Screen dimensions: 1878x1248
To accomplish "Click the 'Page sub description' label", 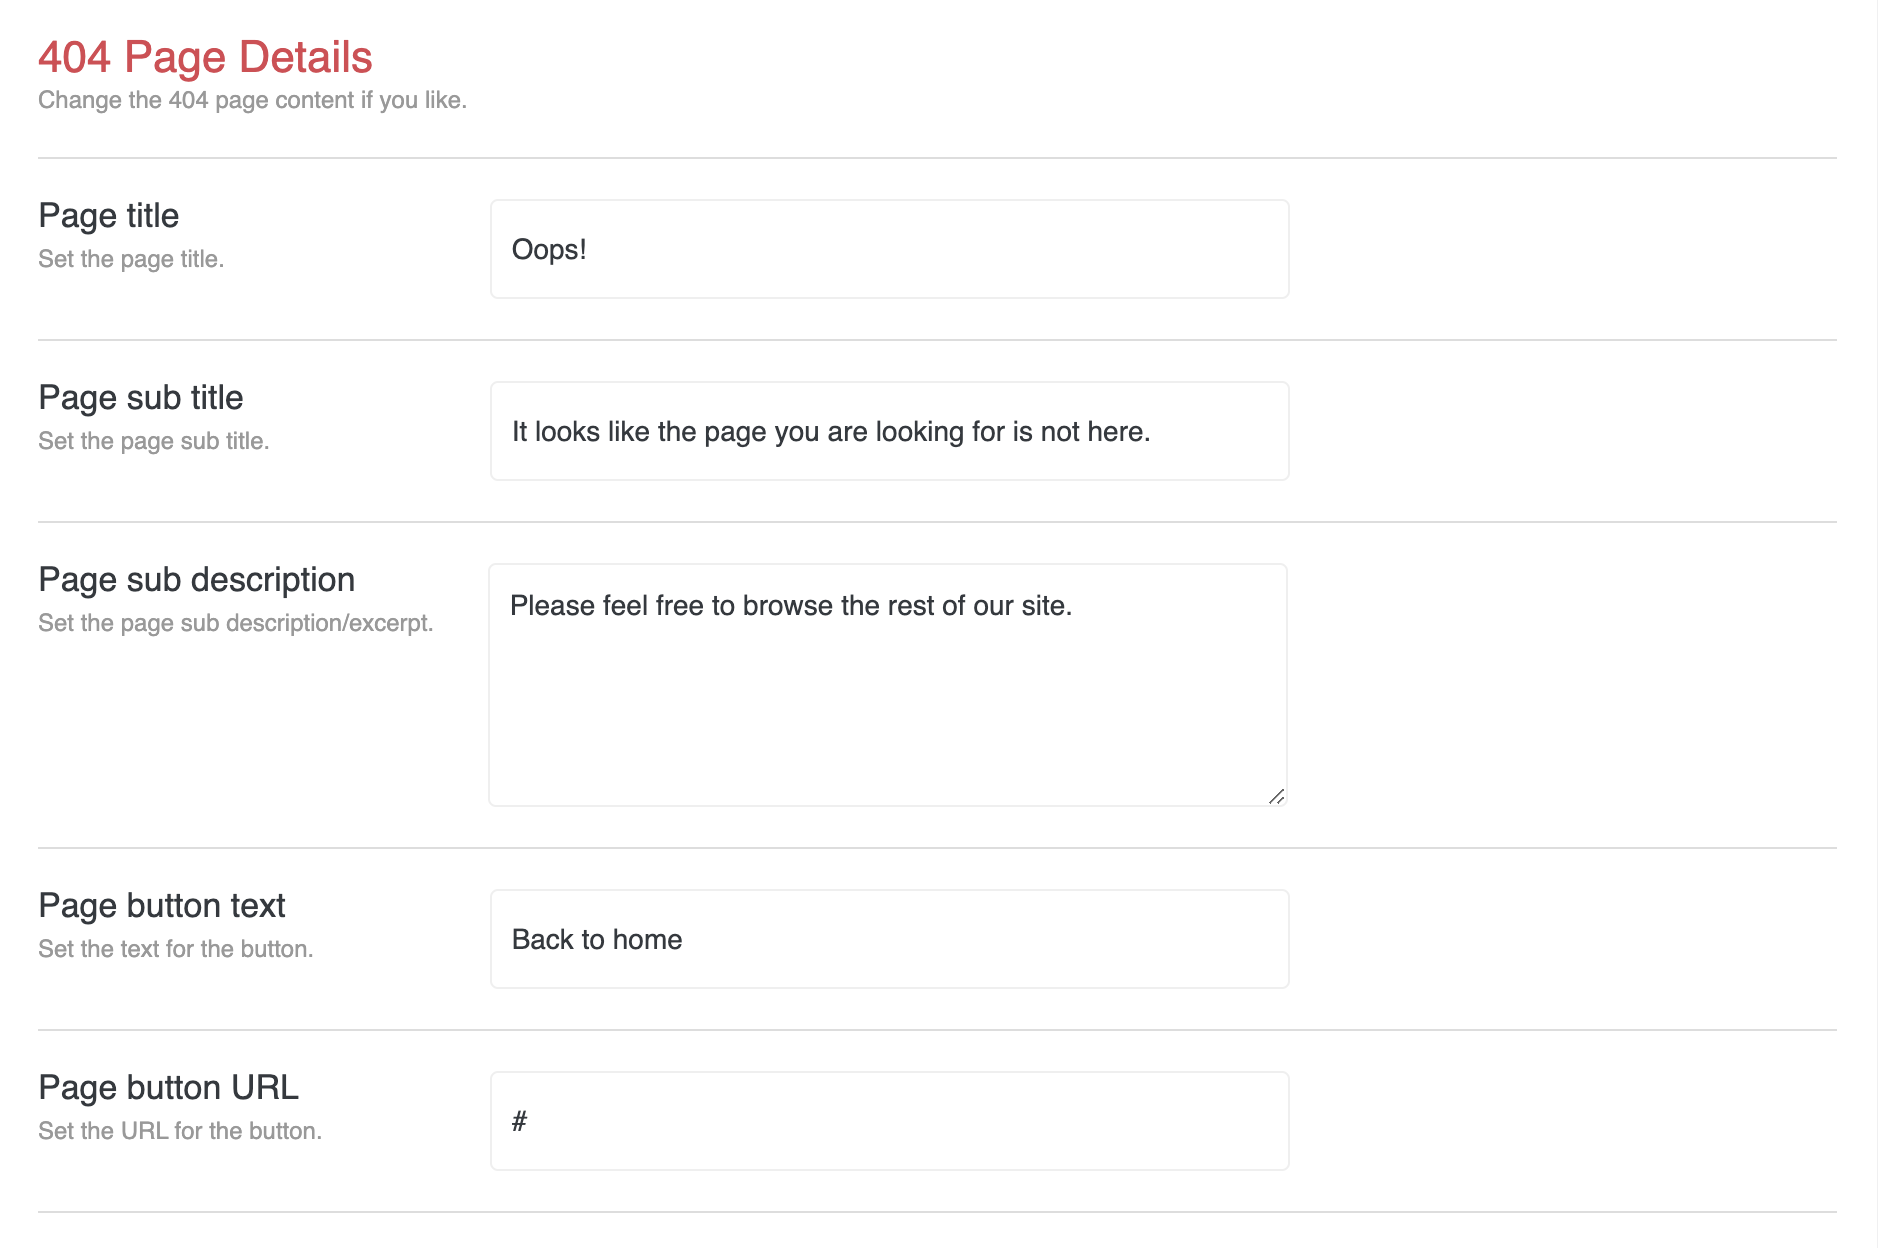I will point(197,580).
